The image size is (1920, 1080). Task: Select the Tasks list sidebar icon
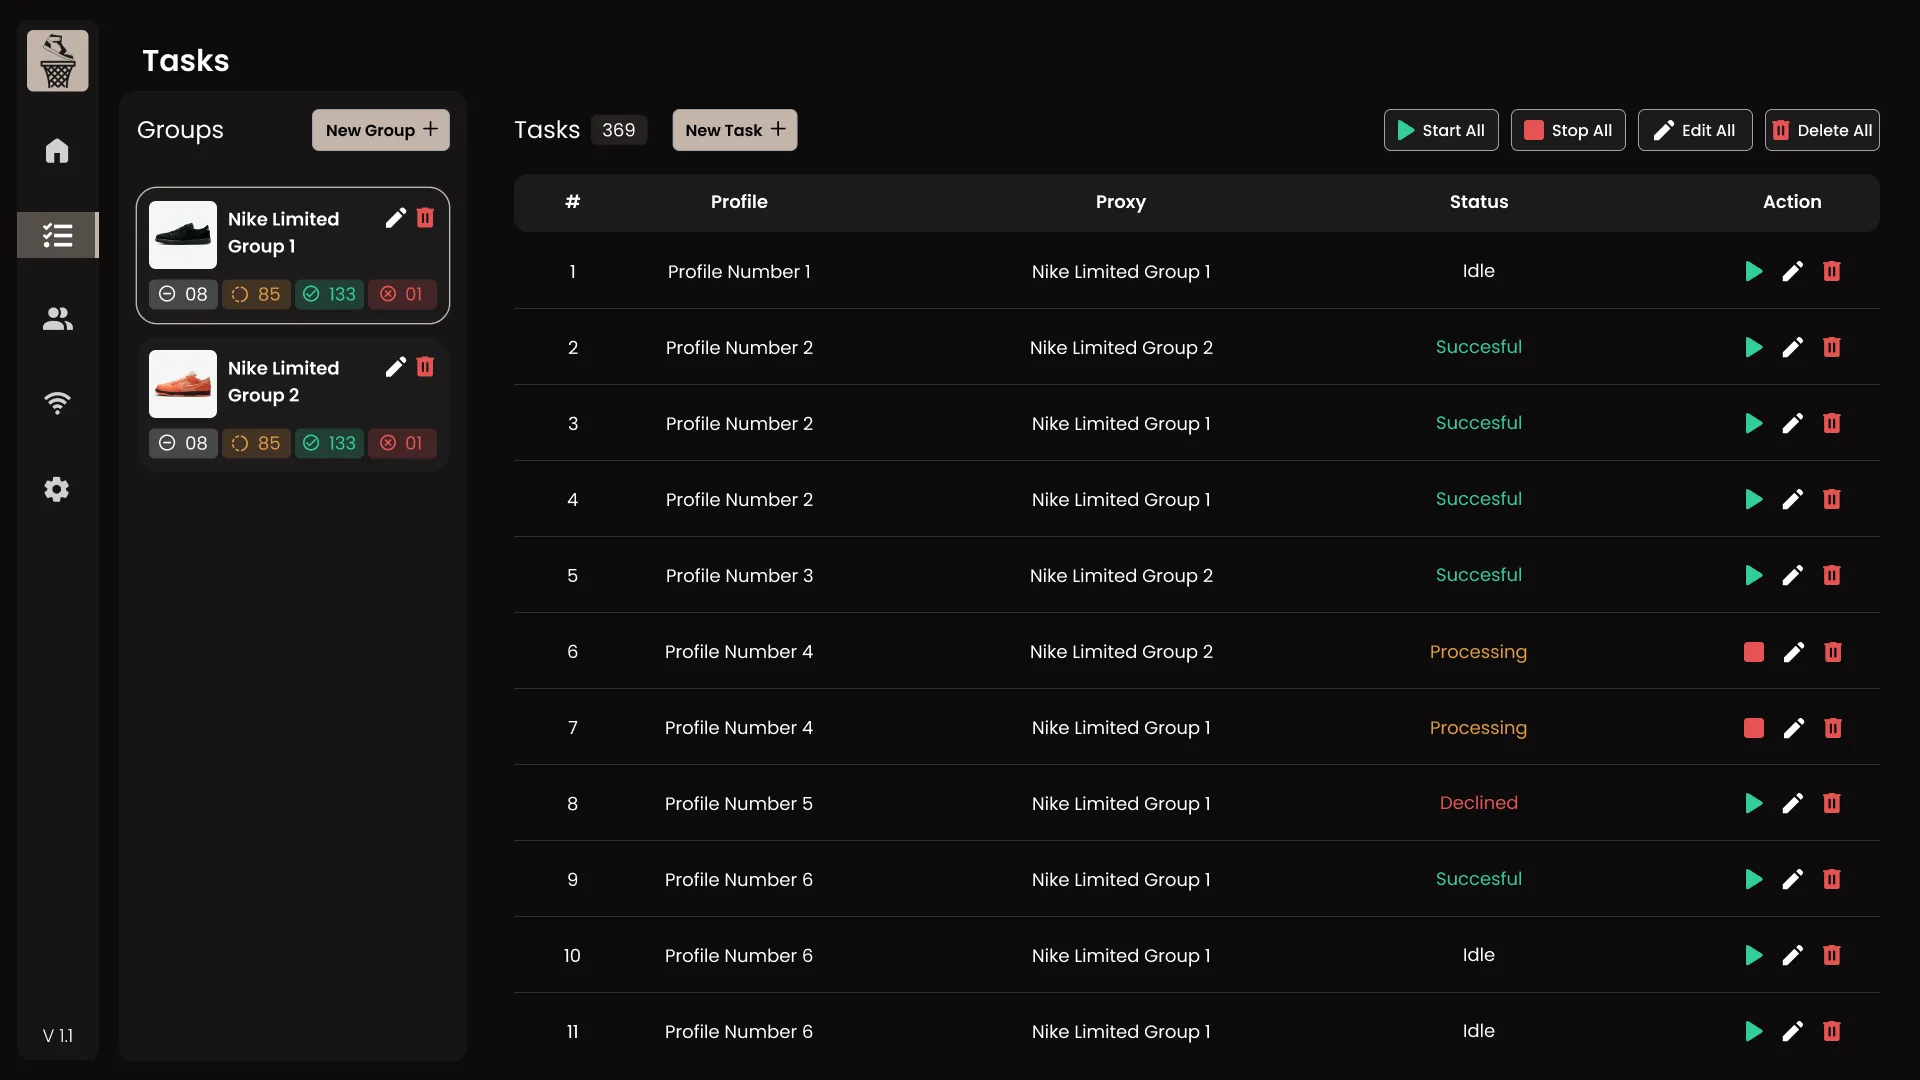coord(57,235)
